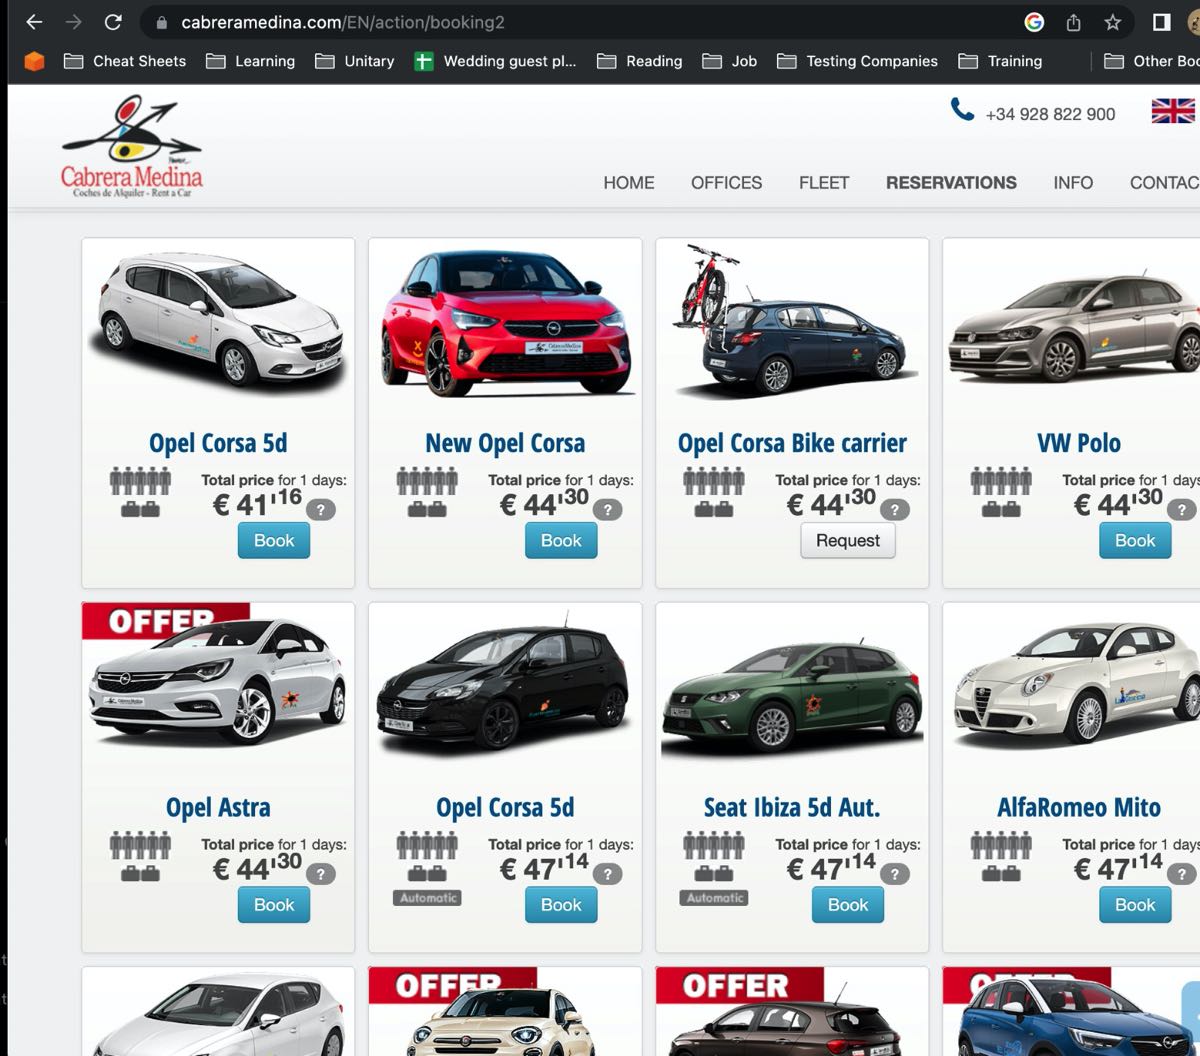
Task: Click the red New Opel Corsa photo
Action: pyautogui.click(x=506, y=322)
